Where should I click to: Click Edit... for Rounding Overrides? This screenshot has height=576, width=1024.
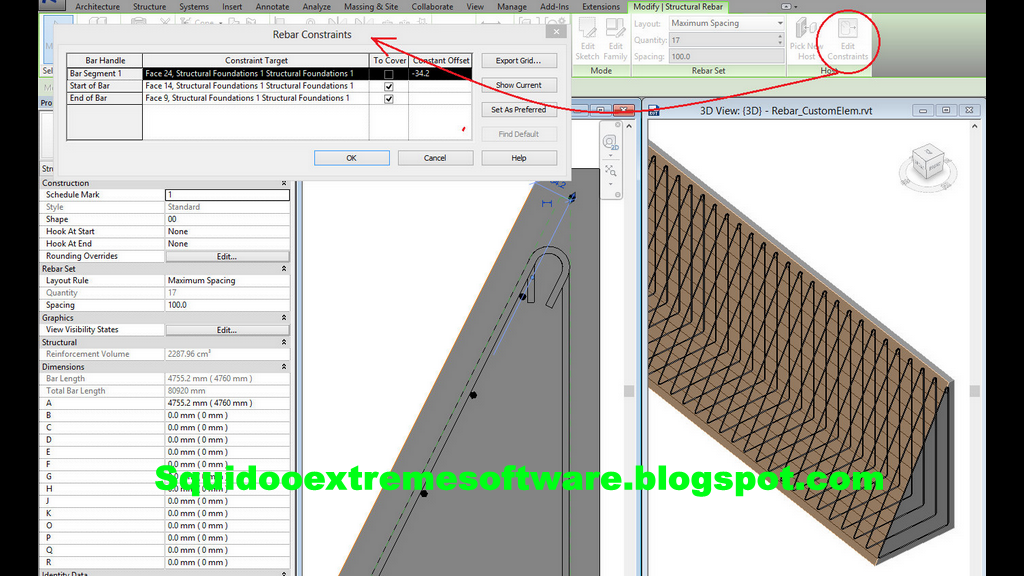click(227, 257)
